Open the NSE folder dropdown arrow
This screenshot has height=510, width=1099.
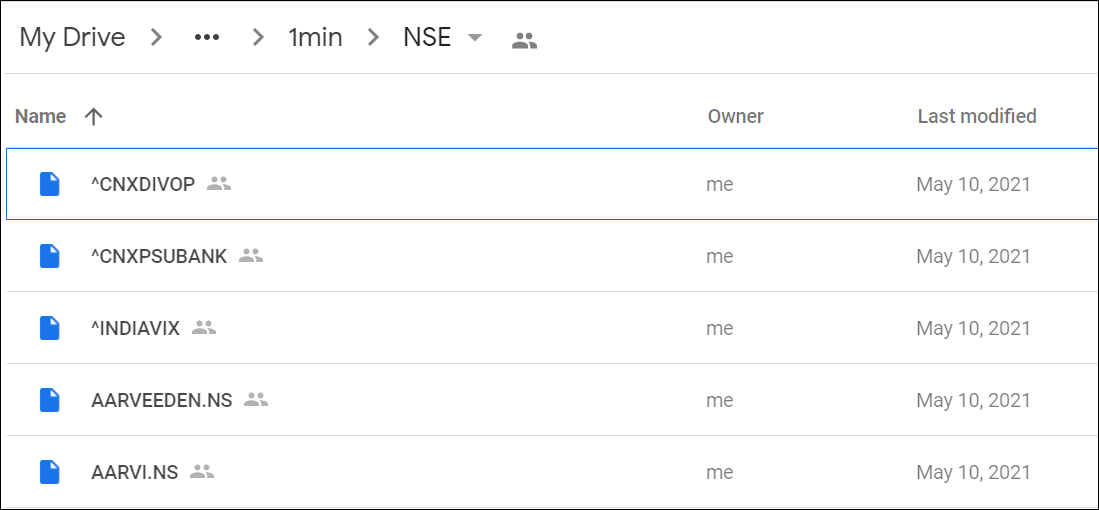pos(475,38)
